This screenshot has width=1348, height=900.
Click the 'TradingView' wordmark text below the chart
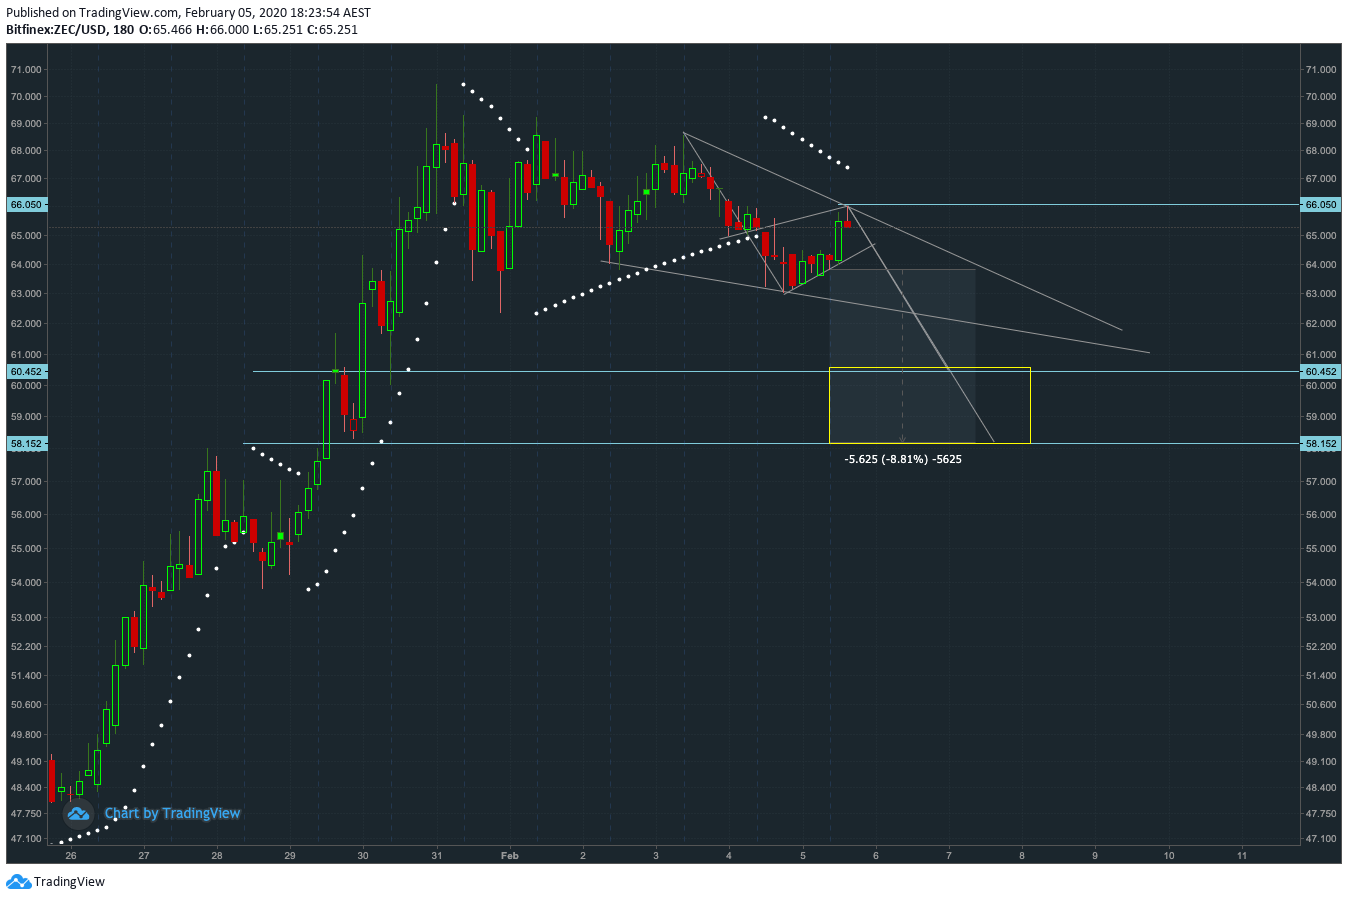tap(69, 882)
